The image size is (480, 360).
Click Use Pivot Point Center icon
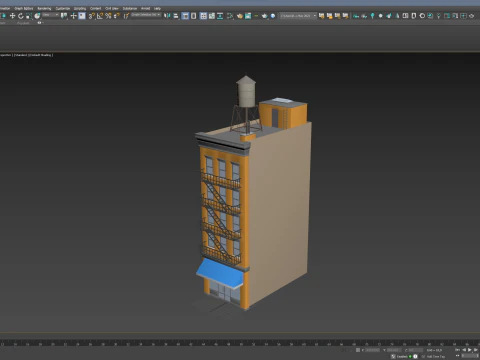[64, 16]
